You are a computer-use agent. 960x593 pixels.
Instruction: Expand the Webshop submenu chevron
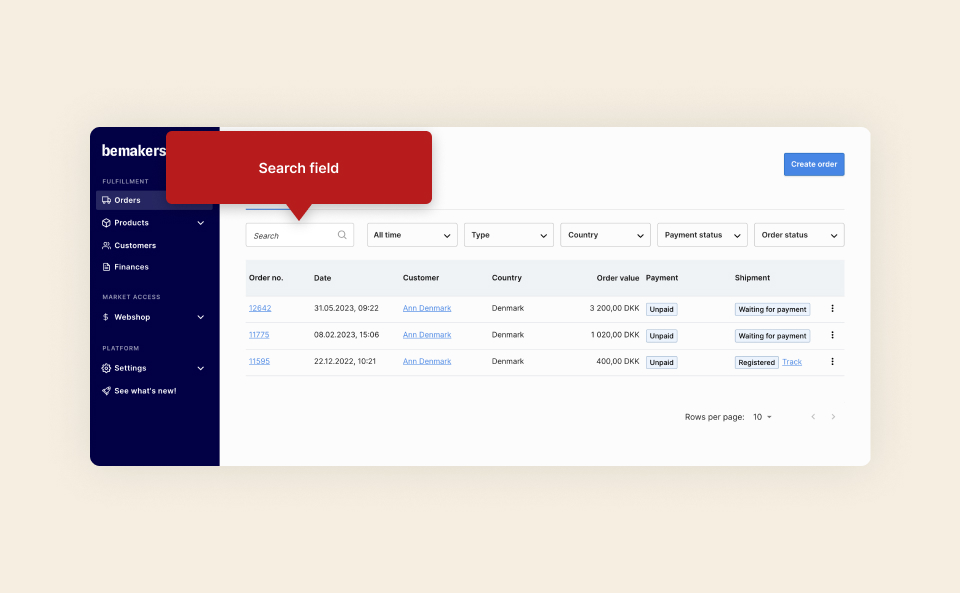[201, 317]
